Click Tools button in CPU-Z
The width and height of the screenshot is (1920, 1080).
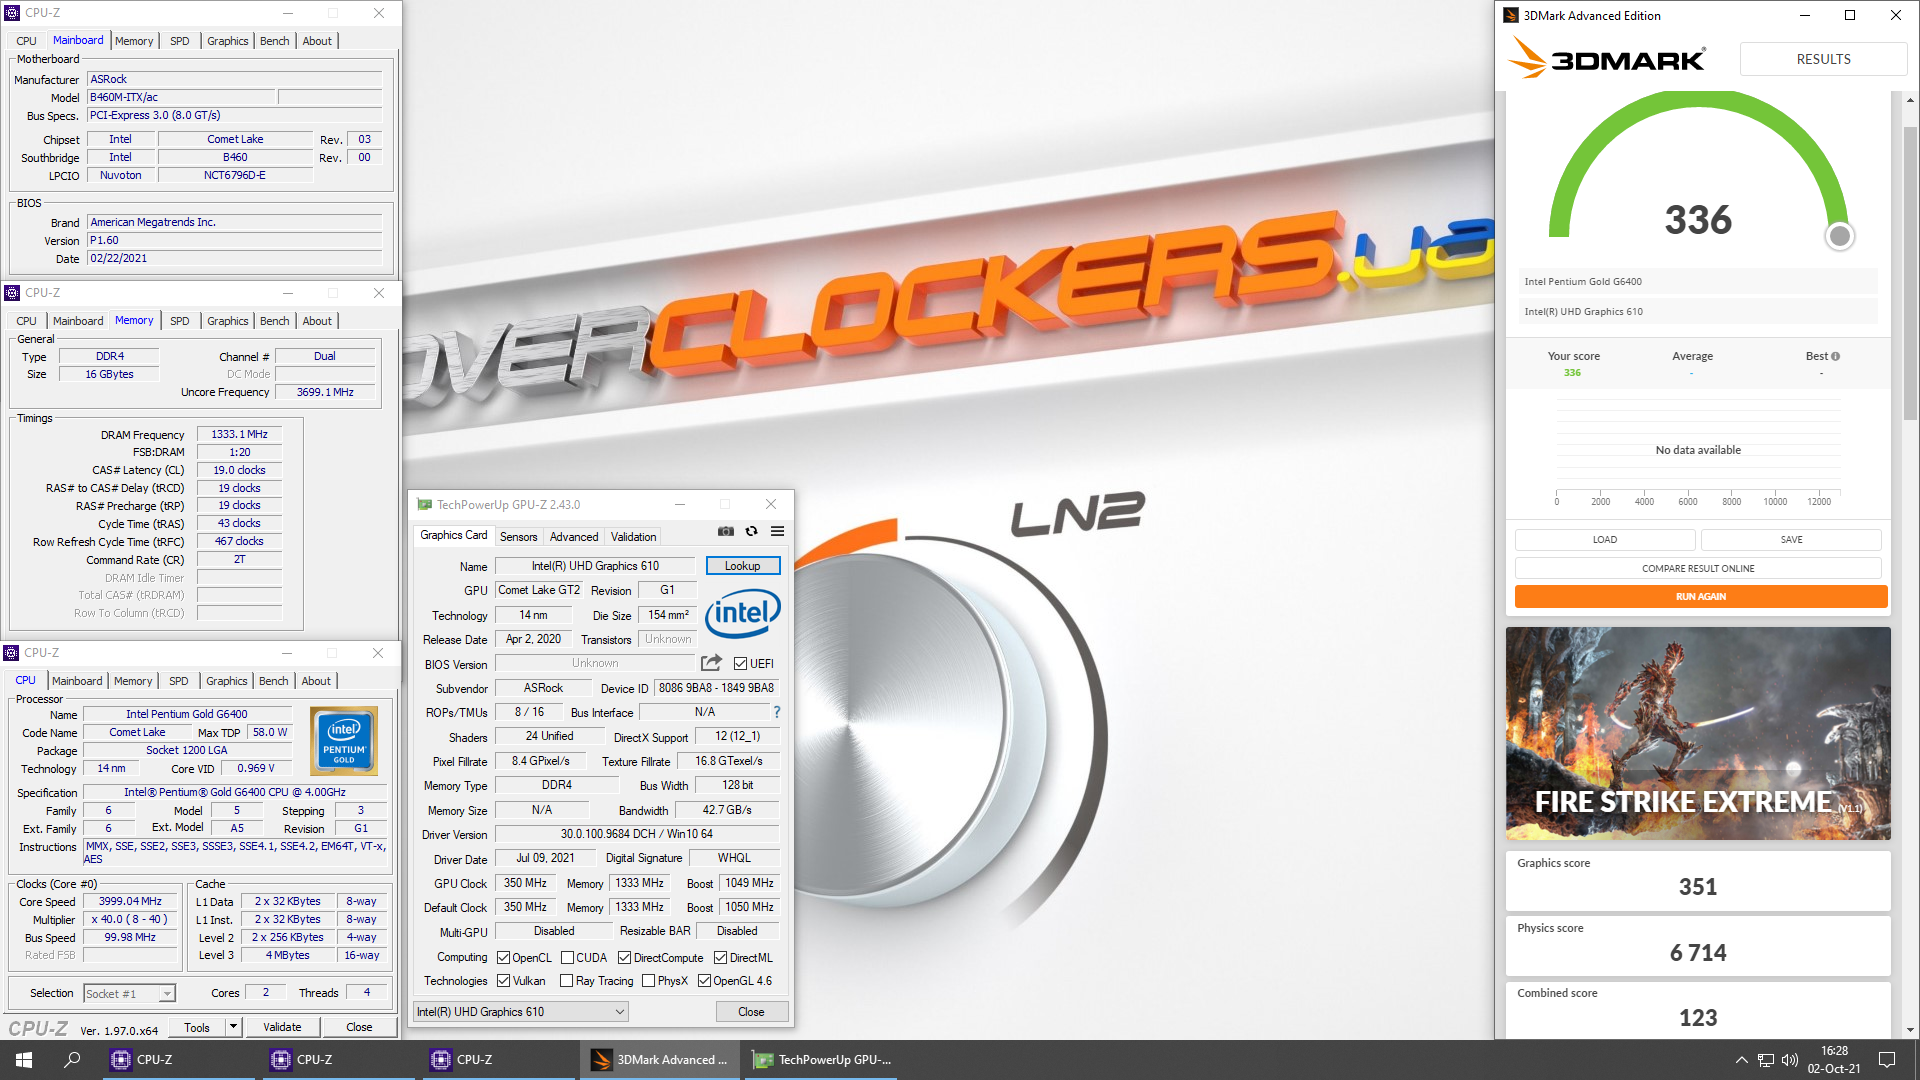197,1027
